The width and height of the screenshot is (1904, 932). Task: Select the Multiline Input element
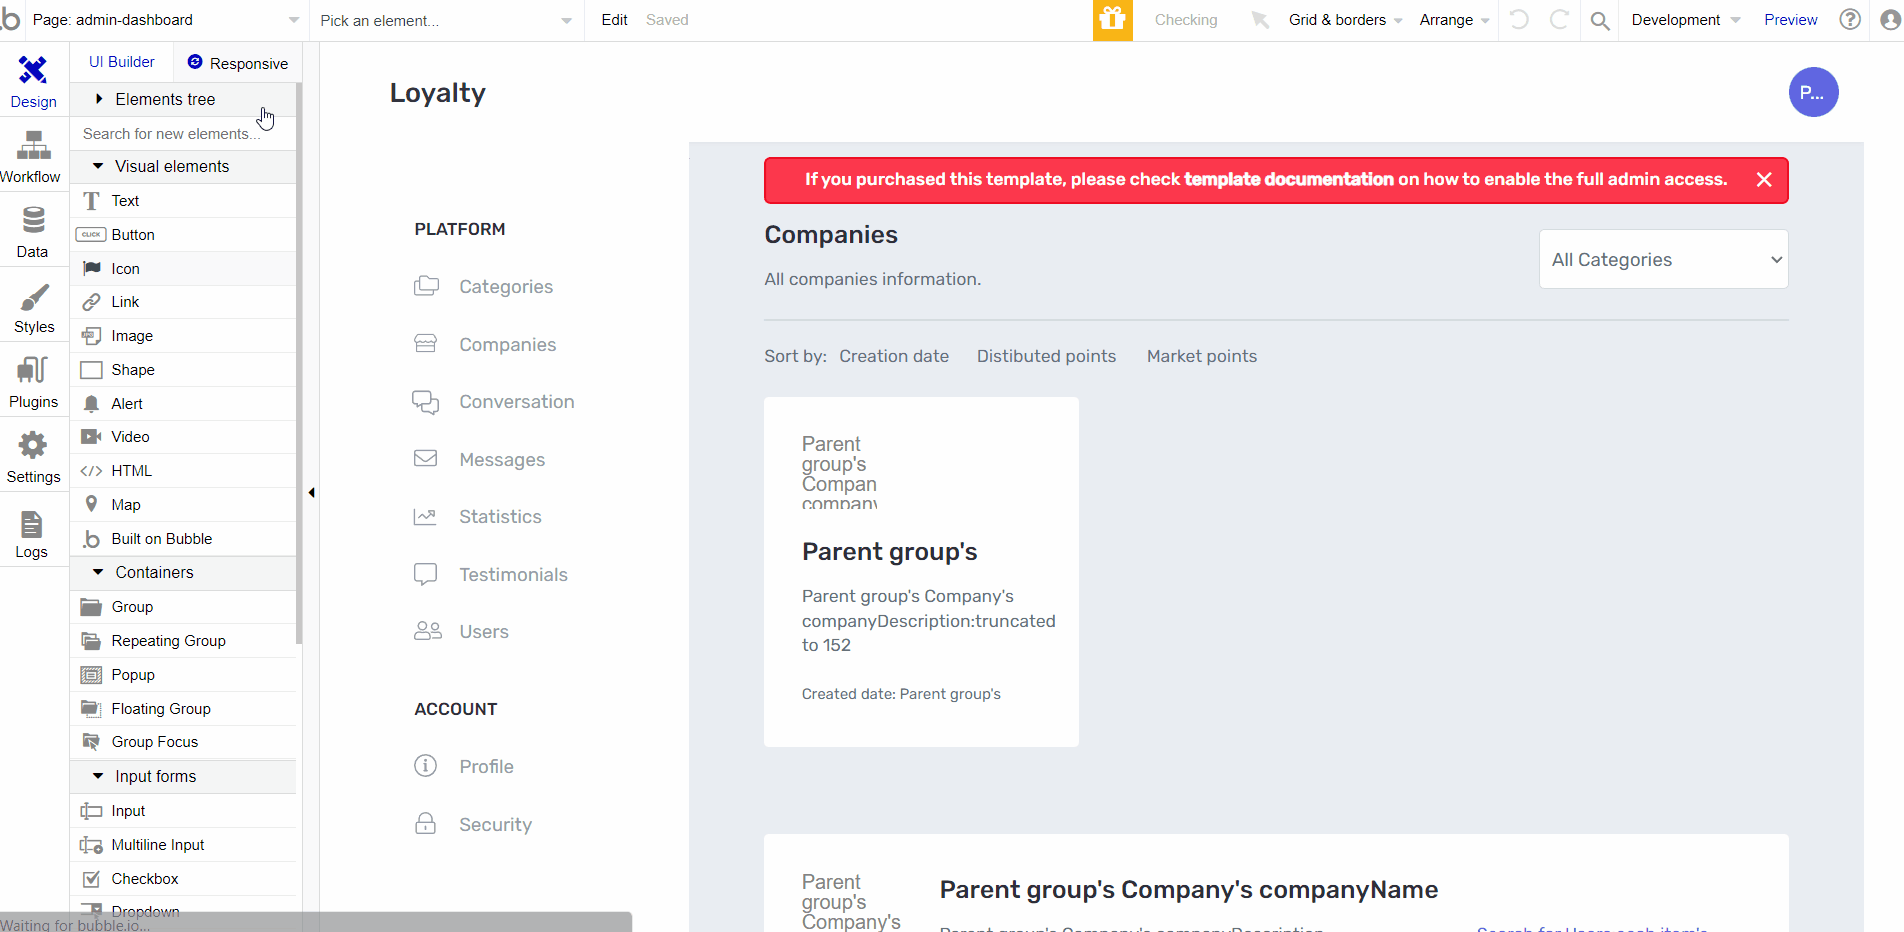(x=183, y=845)
